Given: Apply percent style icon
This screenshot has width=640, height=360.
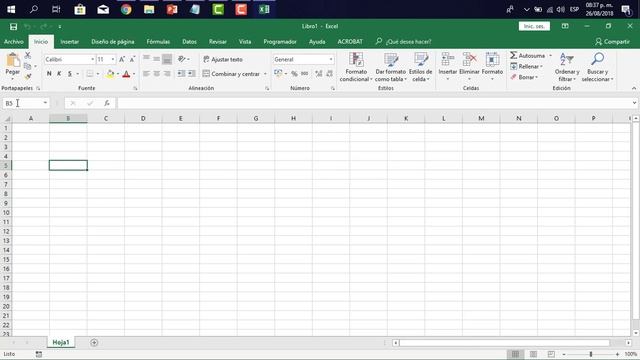Looking at the screenshot, I should (x=294, y=74).
